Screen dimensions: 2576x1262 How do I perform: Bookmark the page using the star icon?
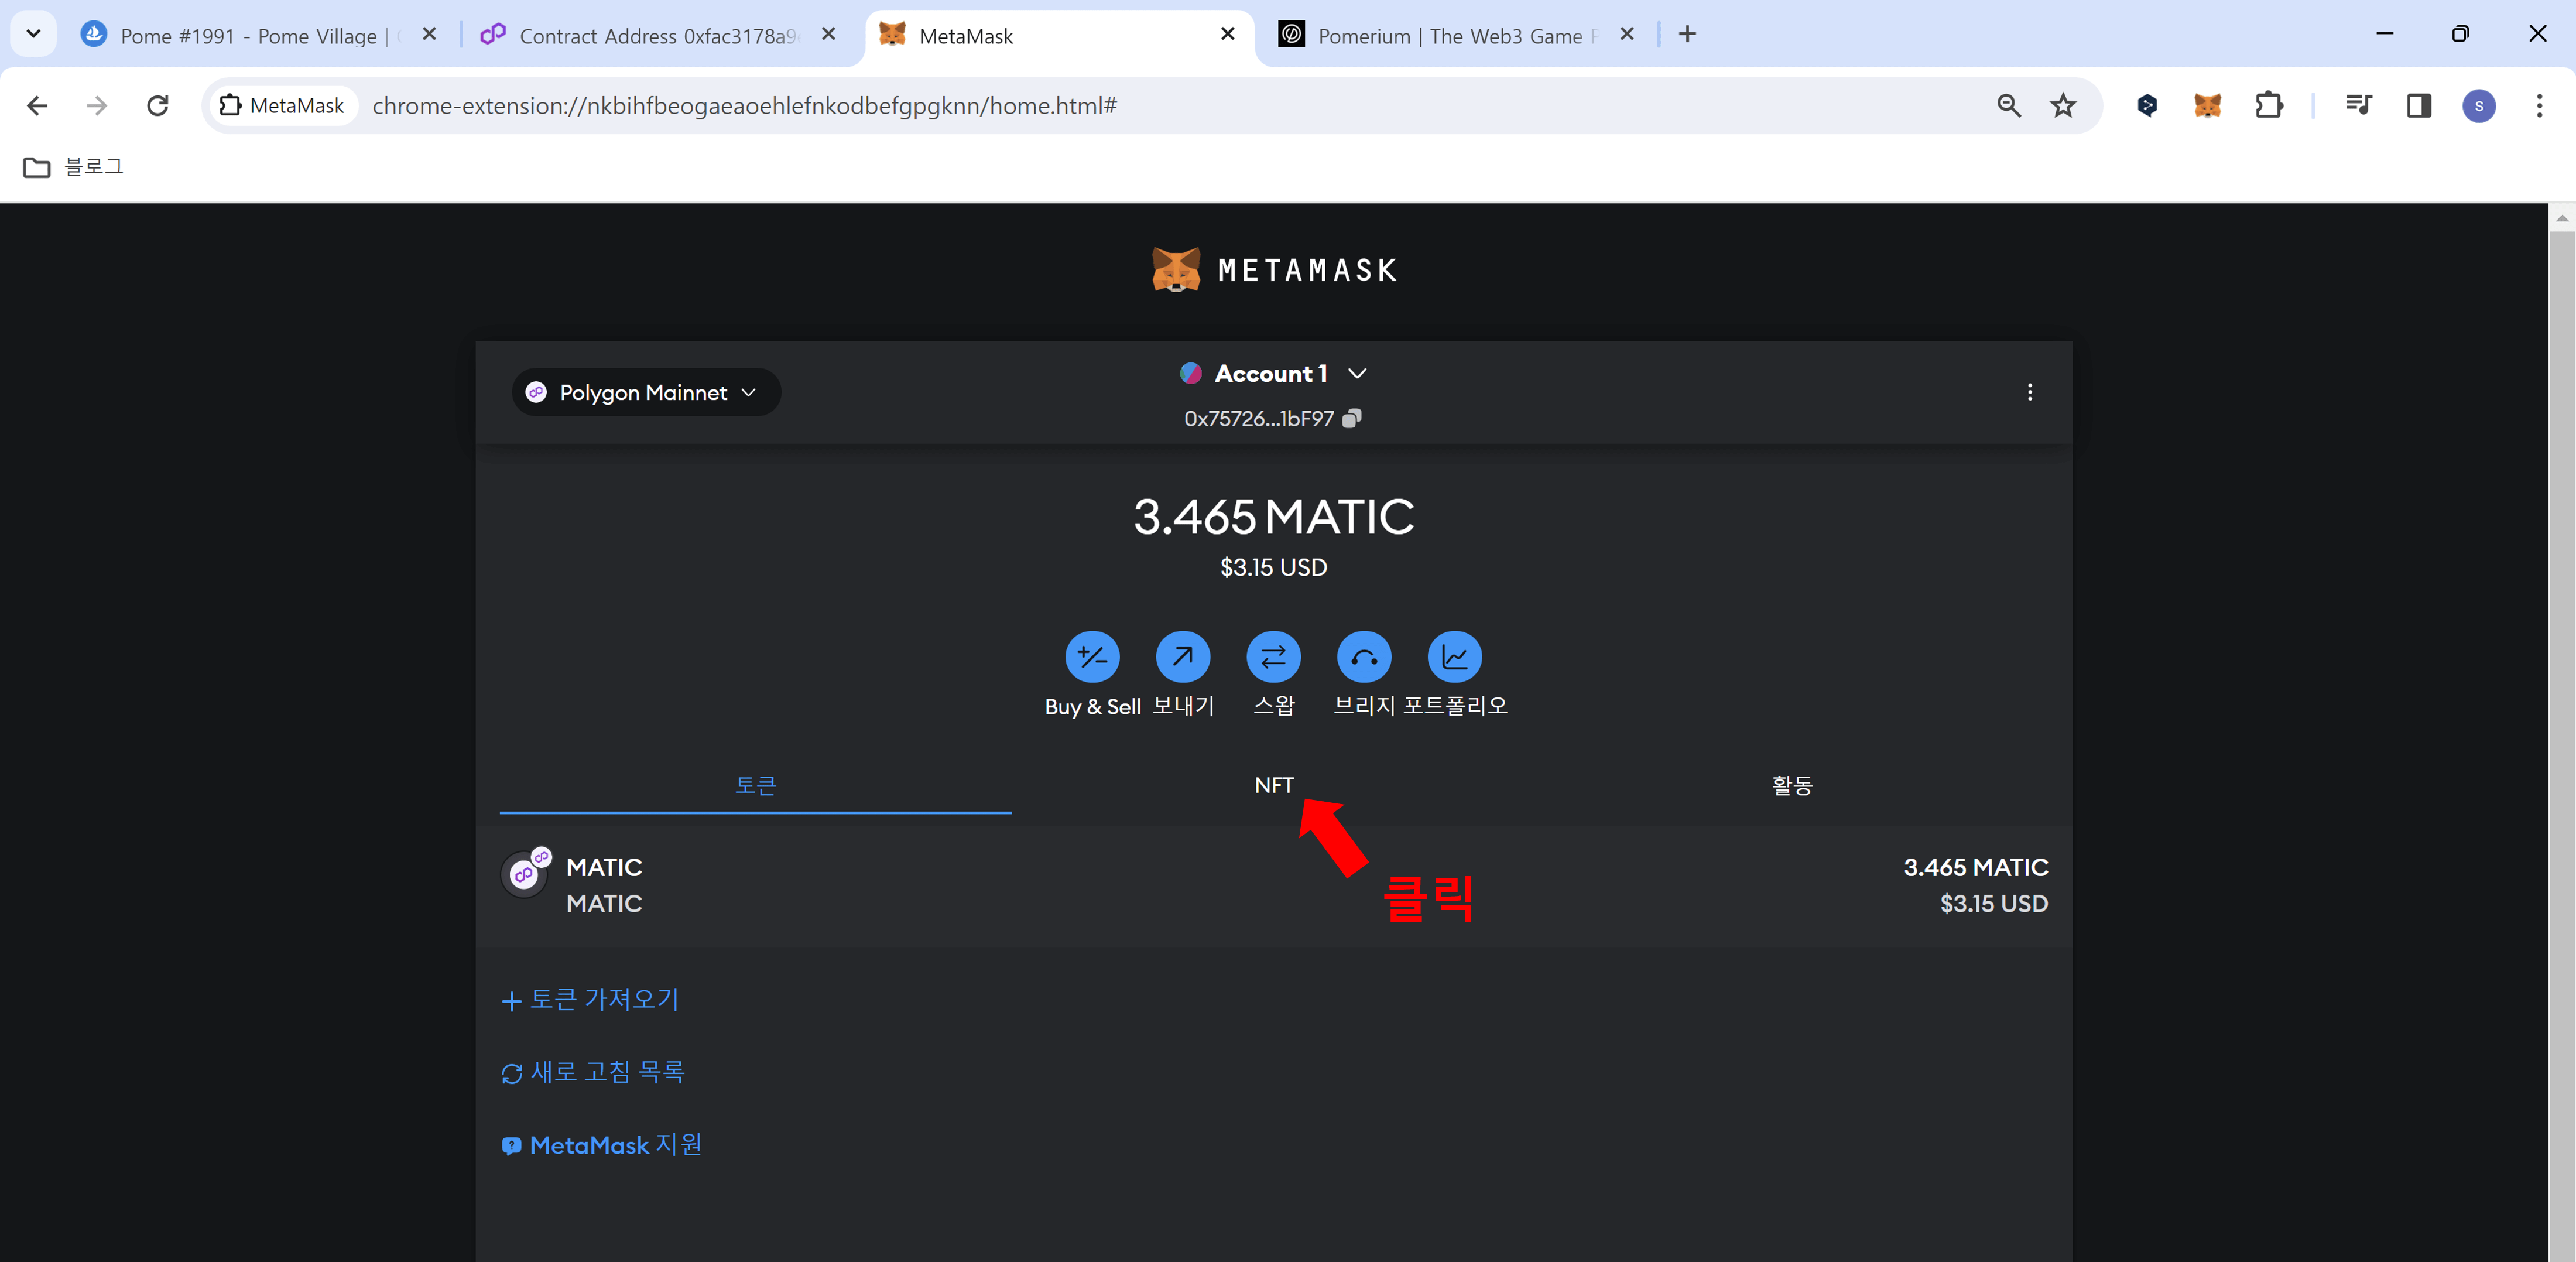[x=2063, y=105]
